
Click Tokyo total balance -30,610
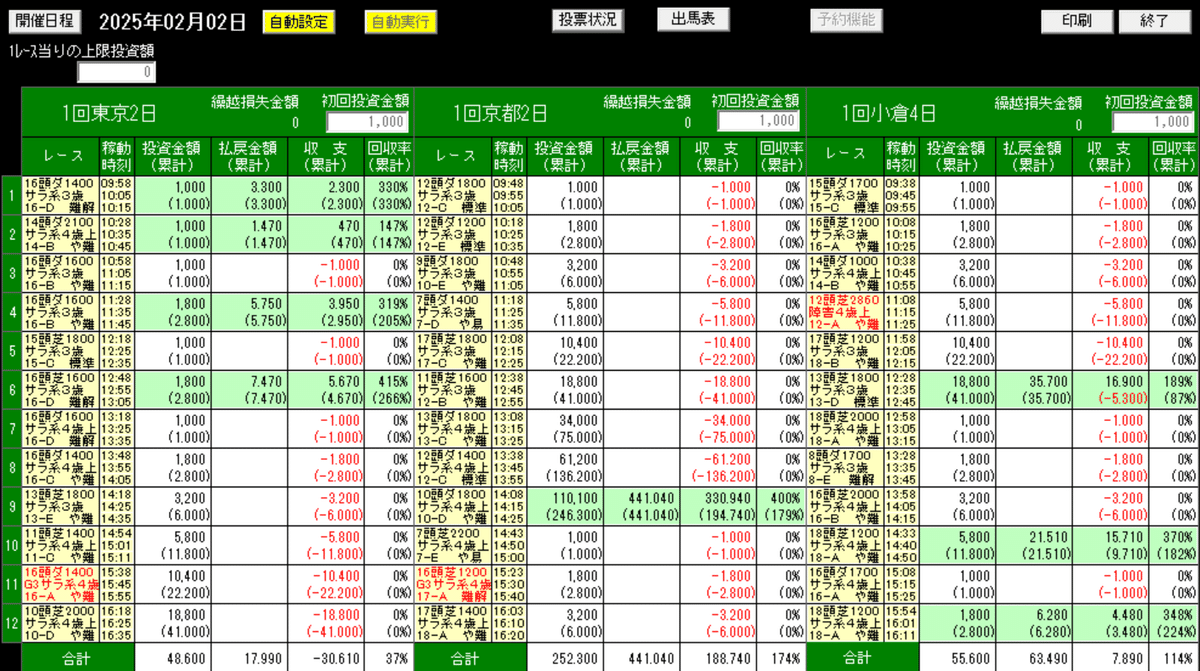(326, 658)
